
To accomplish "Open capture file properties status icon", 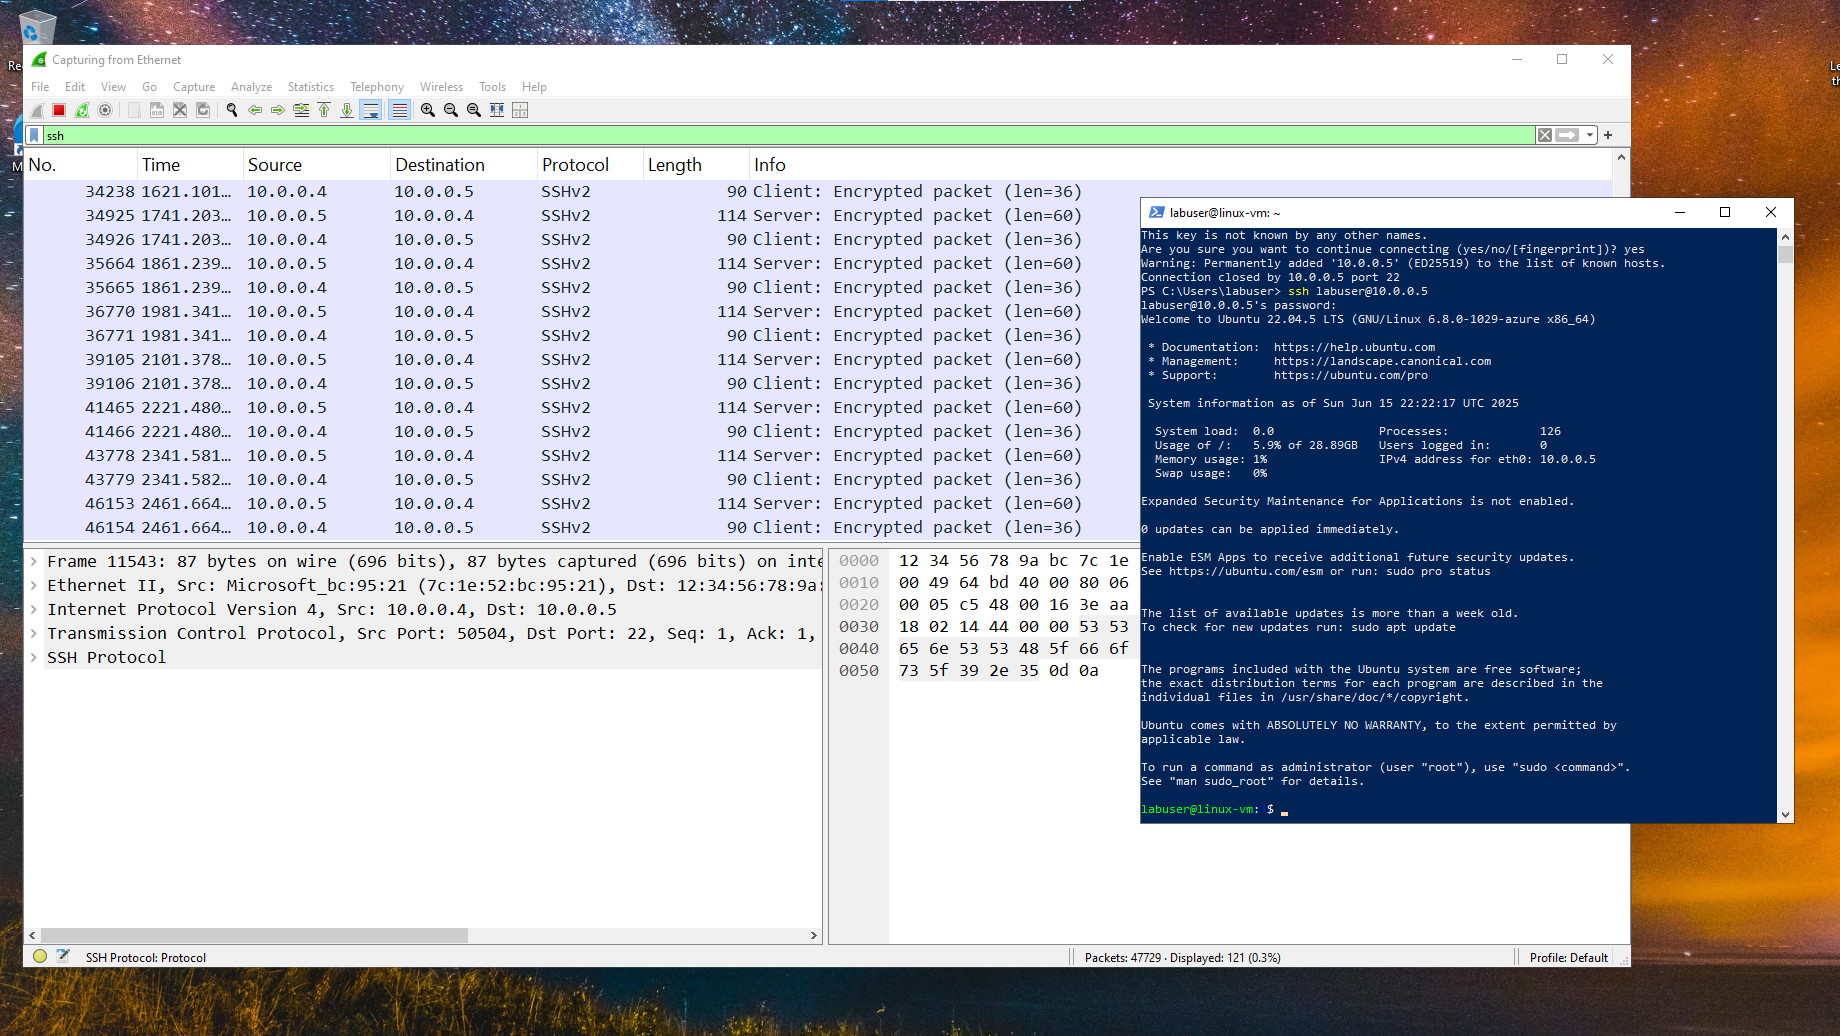I will [x=63, y=956].
